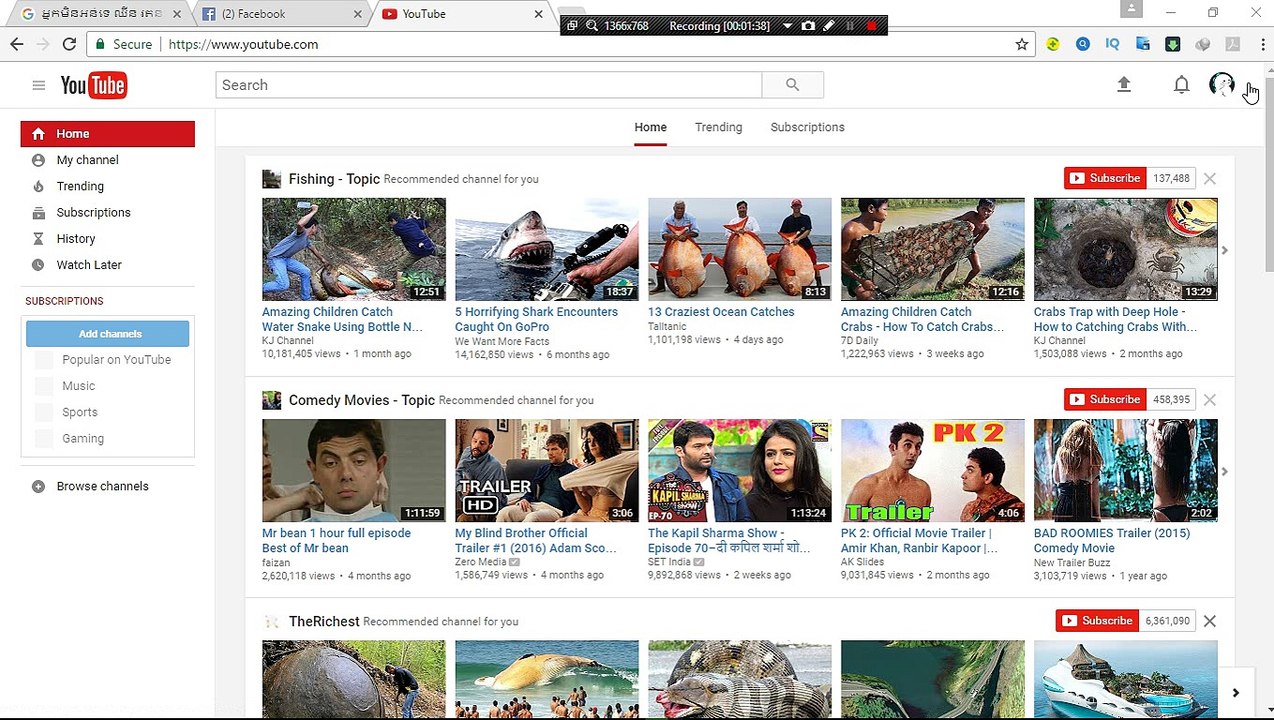Viewport: 1274px width, 720px height.
Task: Open My Blind Brother Official Trailer title
Action: point(536,541)
